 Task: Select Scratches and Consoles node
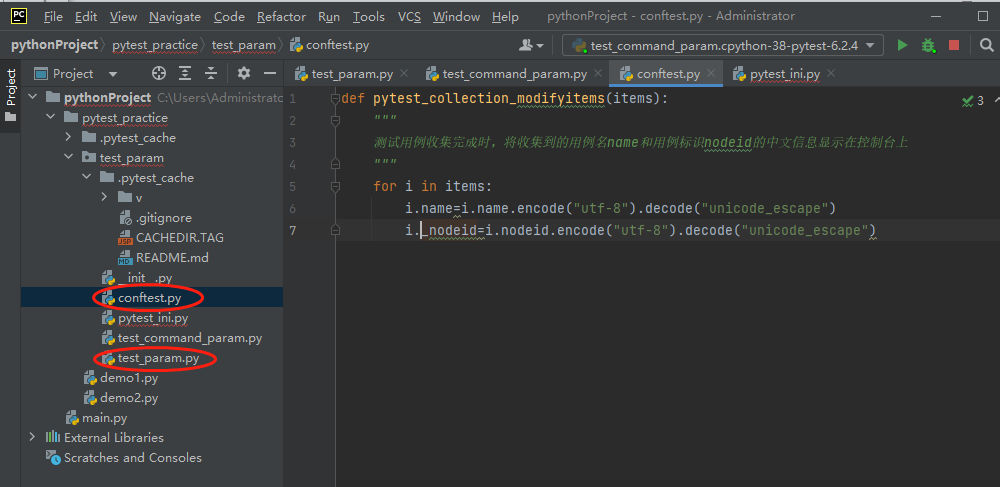[x=132, y=458]
